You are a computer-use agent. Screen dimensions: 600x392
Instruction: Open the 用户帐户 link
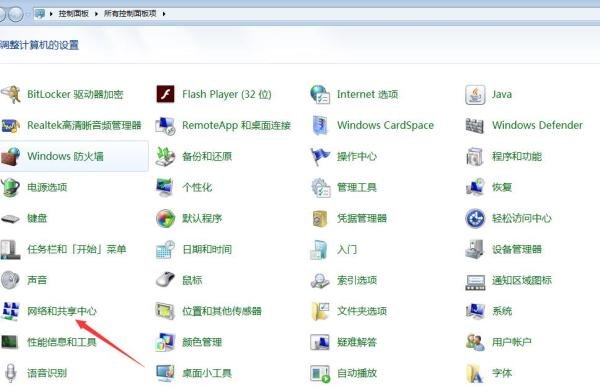pos(512,342)
